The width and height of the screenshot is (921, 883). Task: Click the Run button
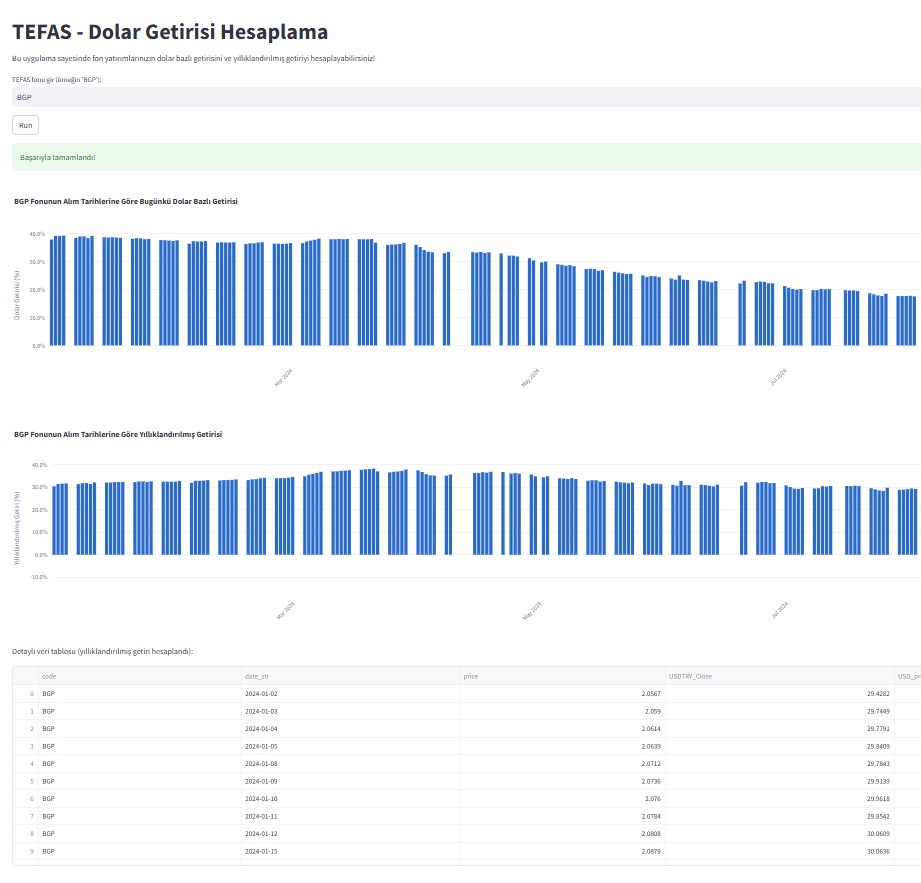25,125
